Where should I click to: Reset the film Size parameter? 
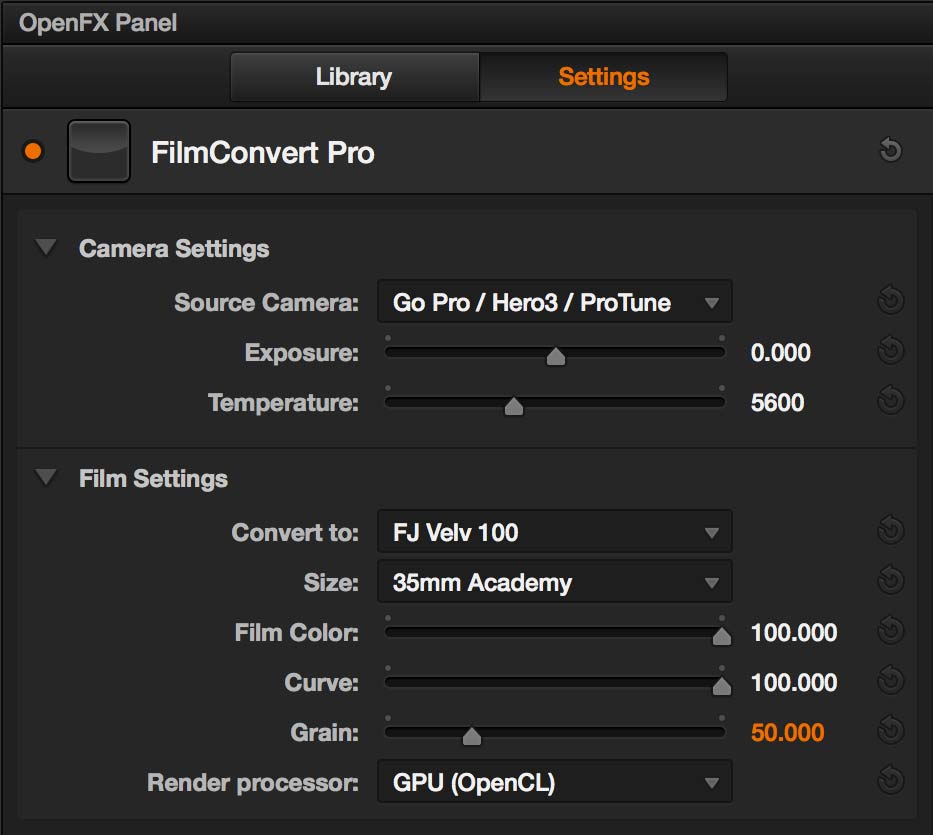[x=891, y=580]
